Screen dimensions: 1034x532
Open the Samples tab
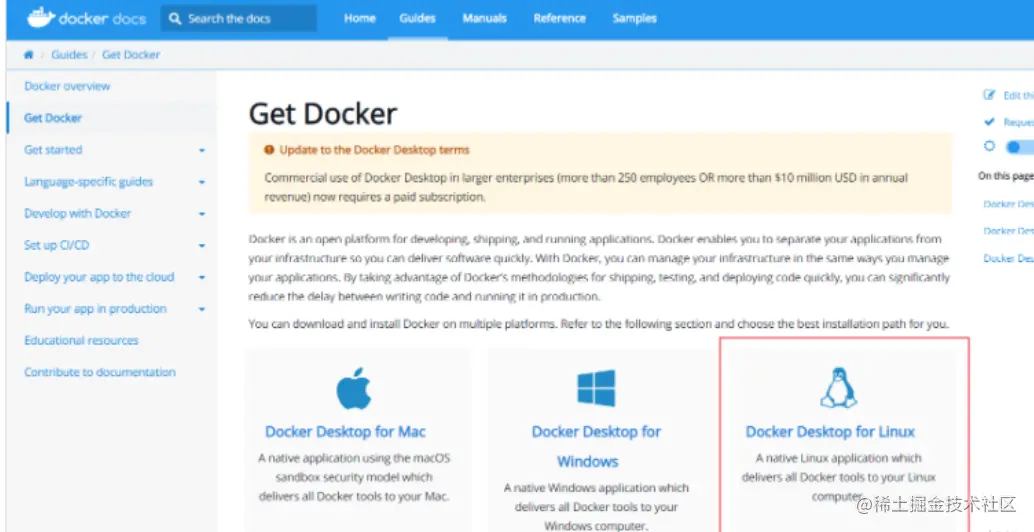coord(634,18)
